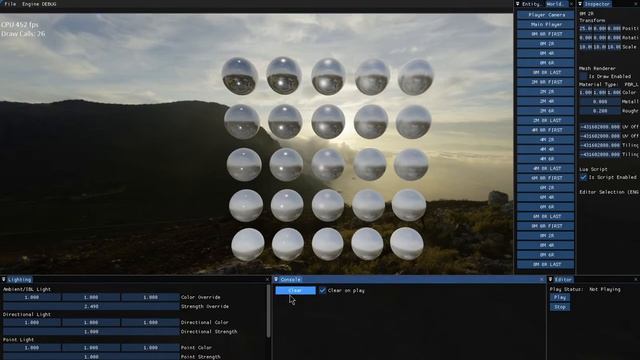This screenshot has width=640, height=360.
Task: Select the 8M 8R LAST entity
Action: (x=546, y=264)
